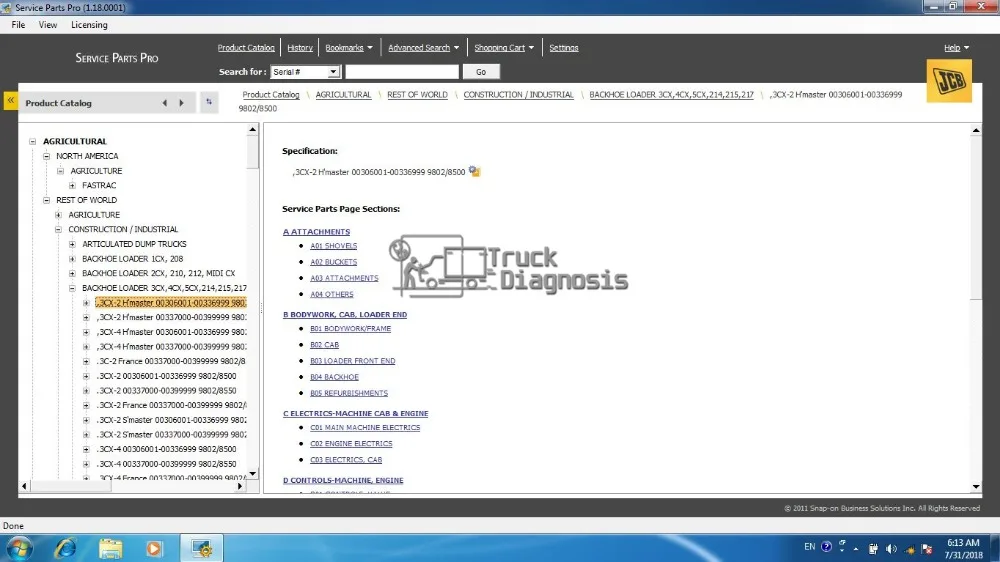This screenshot has width=1000, height=562.
Task: Open the Windows Start menu
Action: (x=18, y=549)
